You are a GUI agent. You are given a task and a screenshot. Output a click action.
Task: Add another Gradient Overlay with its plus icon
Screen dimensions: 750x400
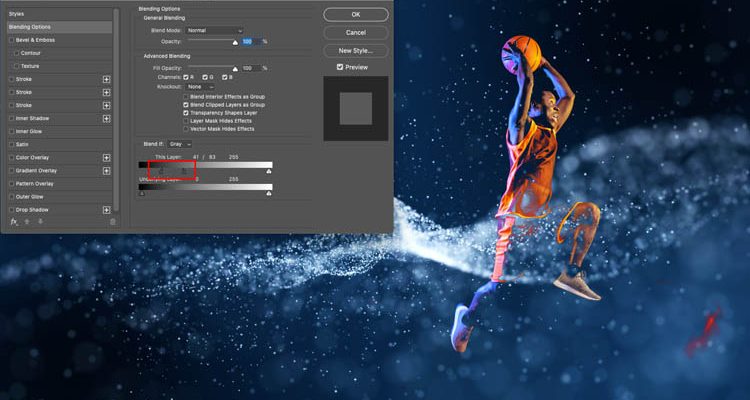click(x=106, y=171)
